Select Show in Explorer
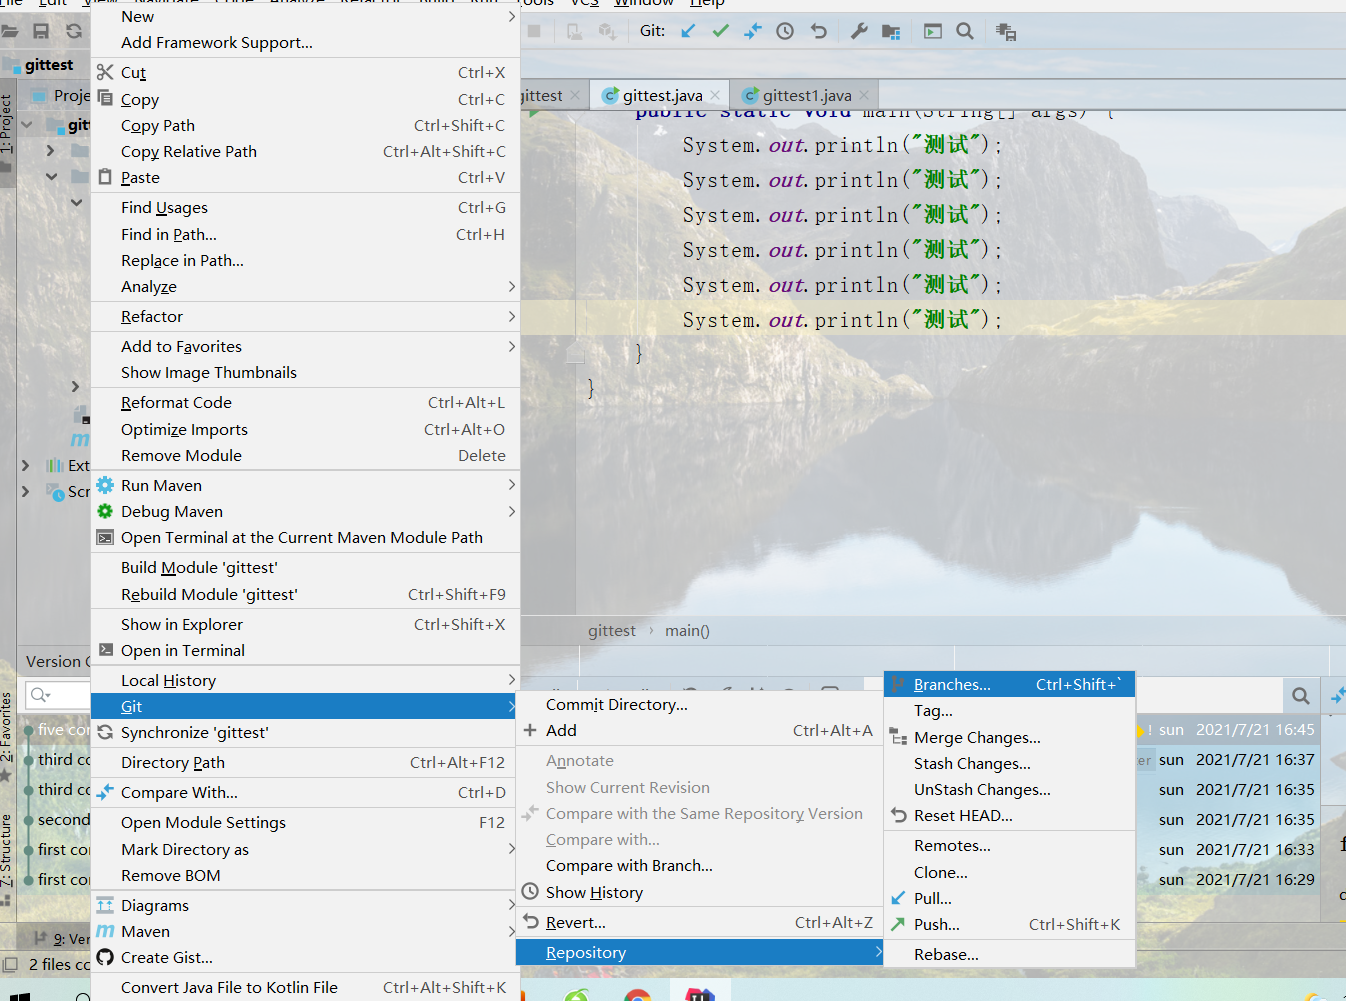1346x1001 pixels. [305, 624]
